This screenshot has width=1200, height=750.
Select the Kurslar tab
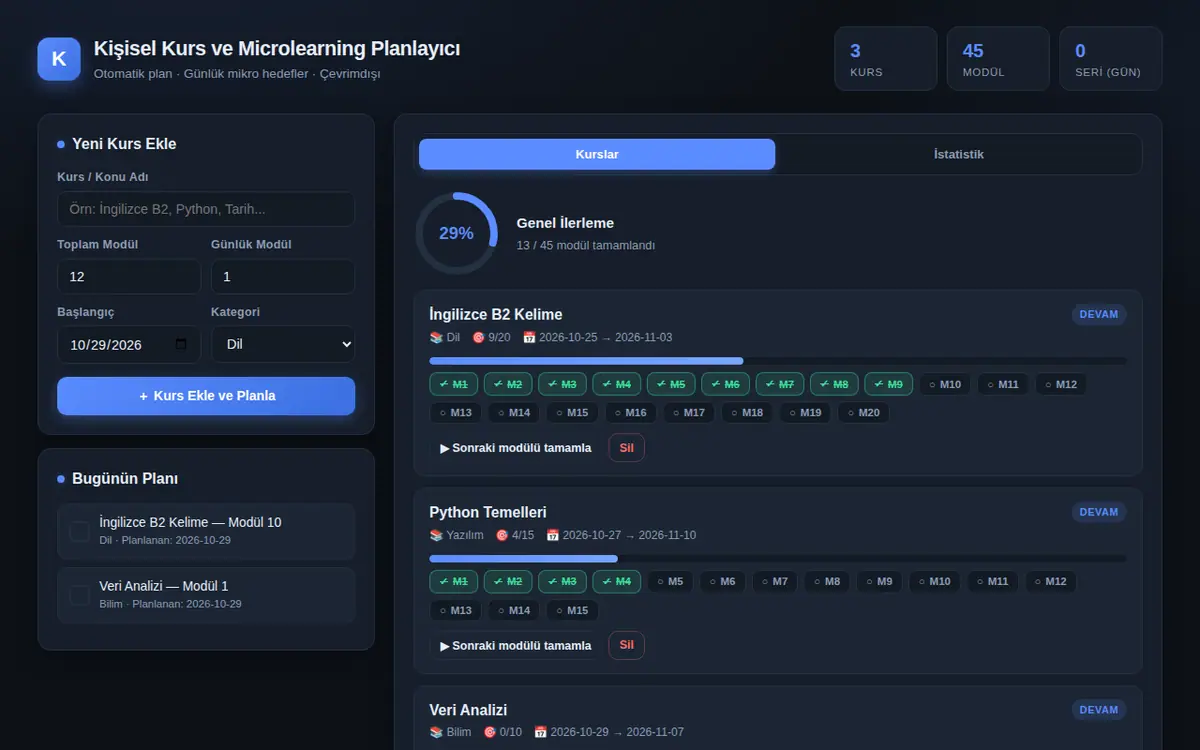point(597,154)
